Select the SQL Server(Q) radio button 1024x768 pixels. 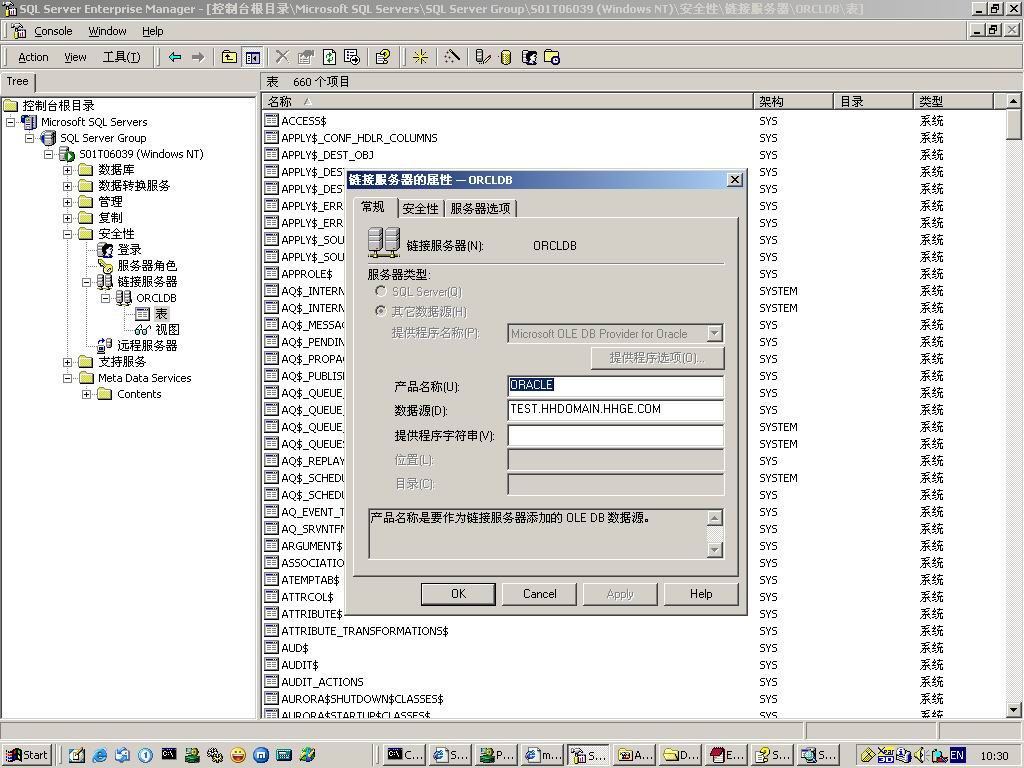[381, 291]
